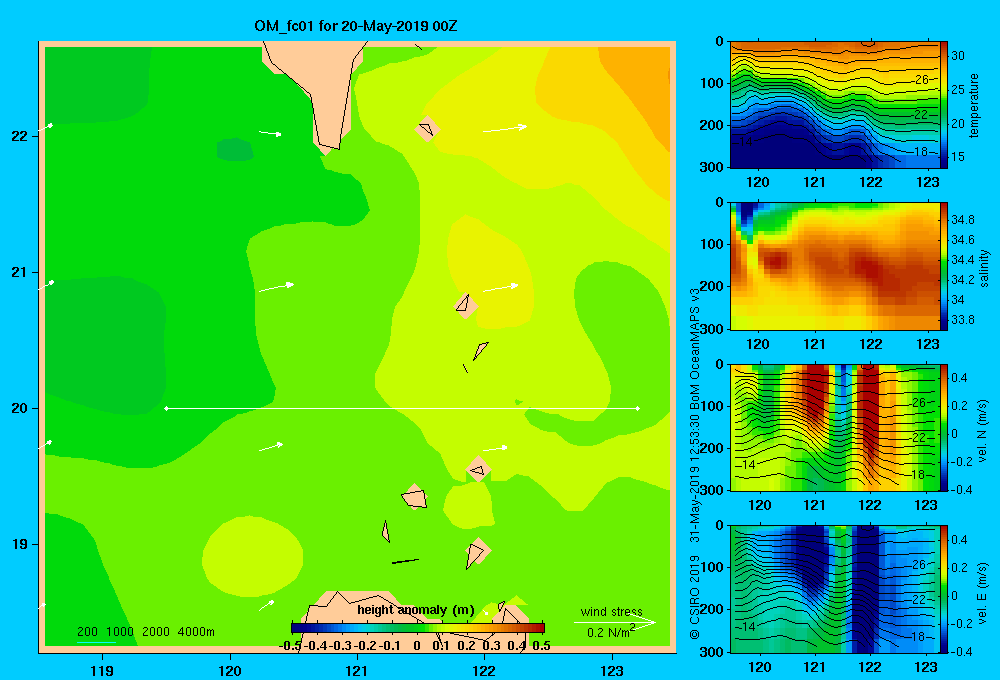1000x680 pixels.
Task: Click "0.5" at the height anomaly scale's right end
Action: pyautogui.click(x=541, y=646)
